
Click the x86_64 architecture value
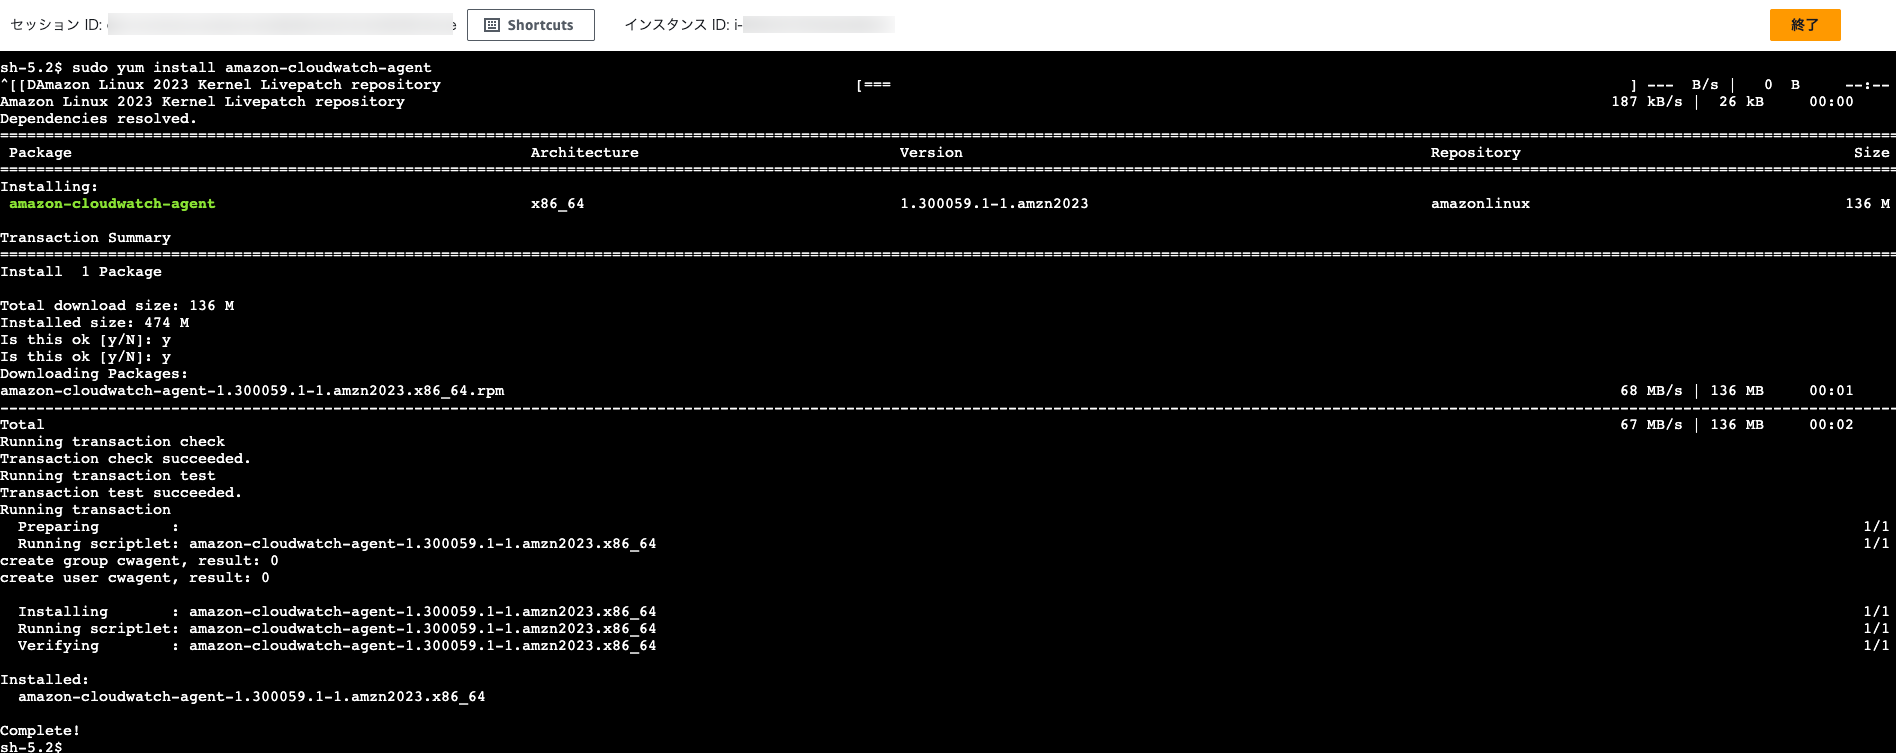click(x=558, y=204)
